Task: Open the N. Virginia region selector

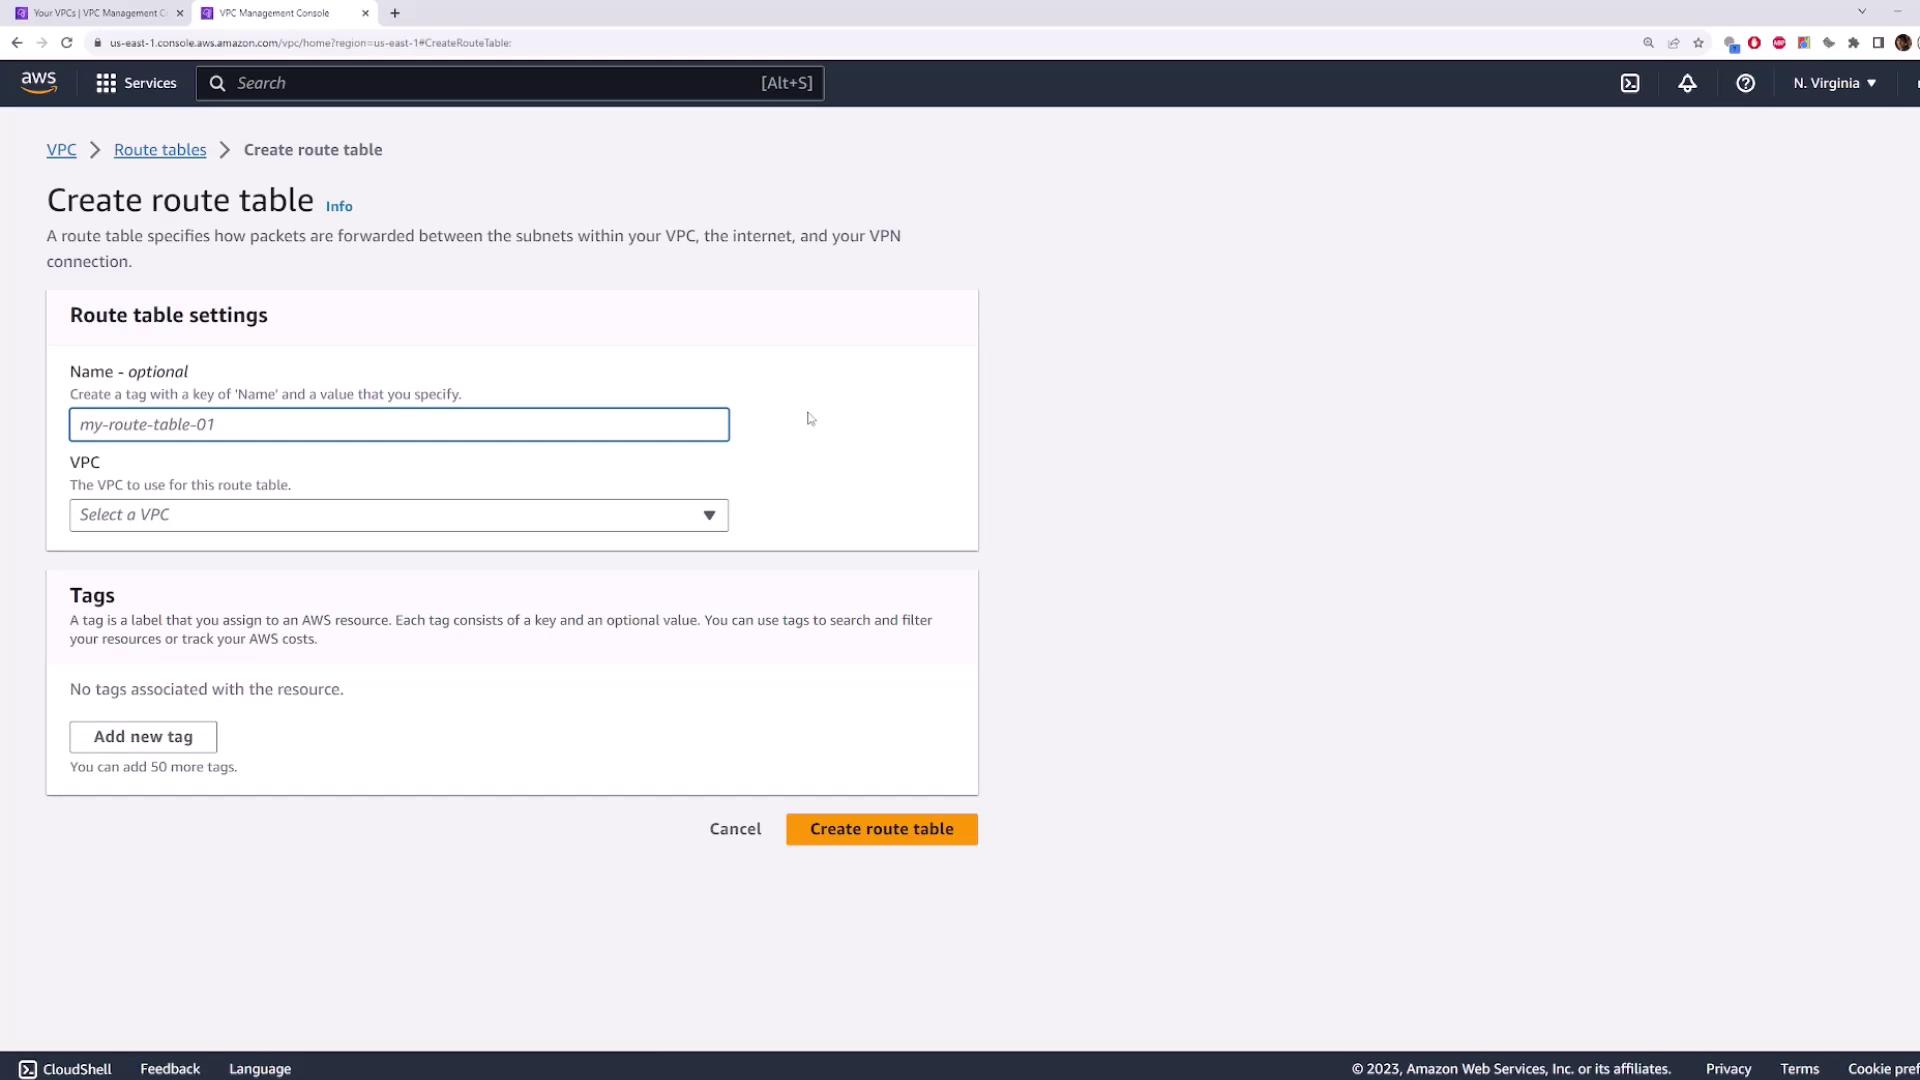Action: pyautogui.click(x=1834, y=83)
